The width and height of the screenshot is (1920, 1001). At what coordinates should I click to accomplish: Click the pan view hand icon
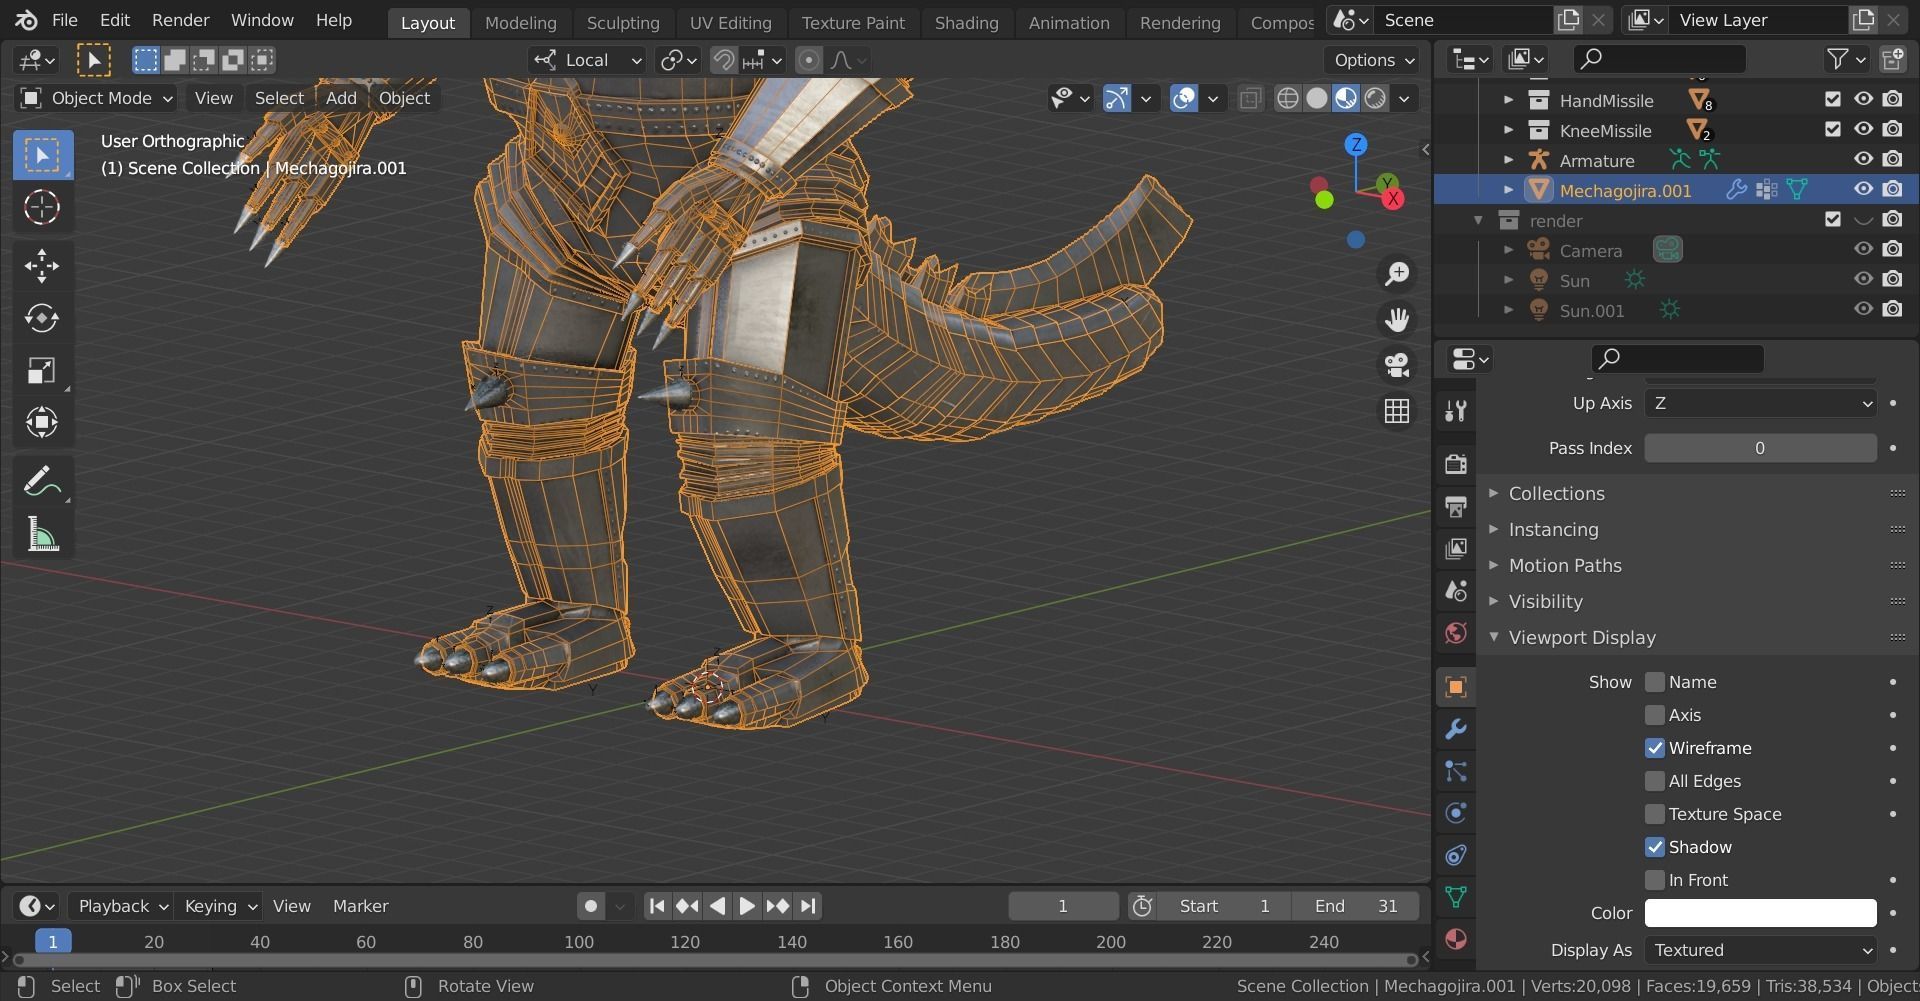tap(1397, 320)
